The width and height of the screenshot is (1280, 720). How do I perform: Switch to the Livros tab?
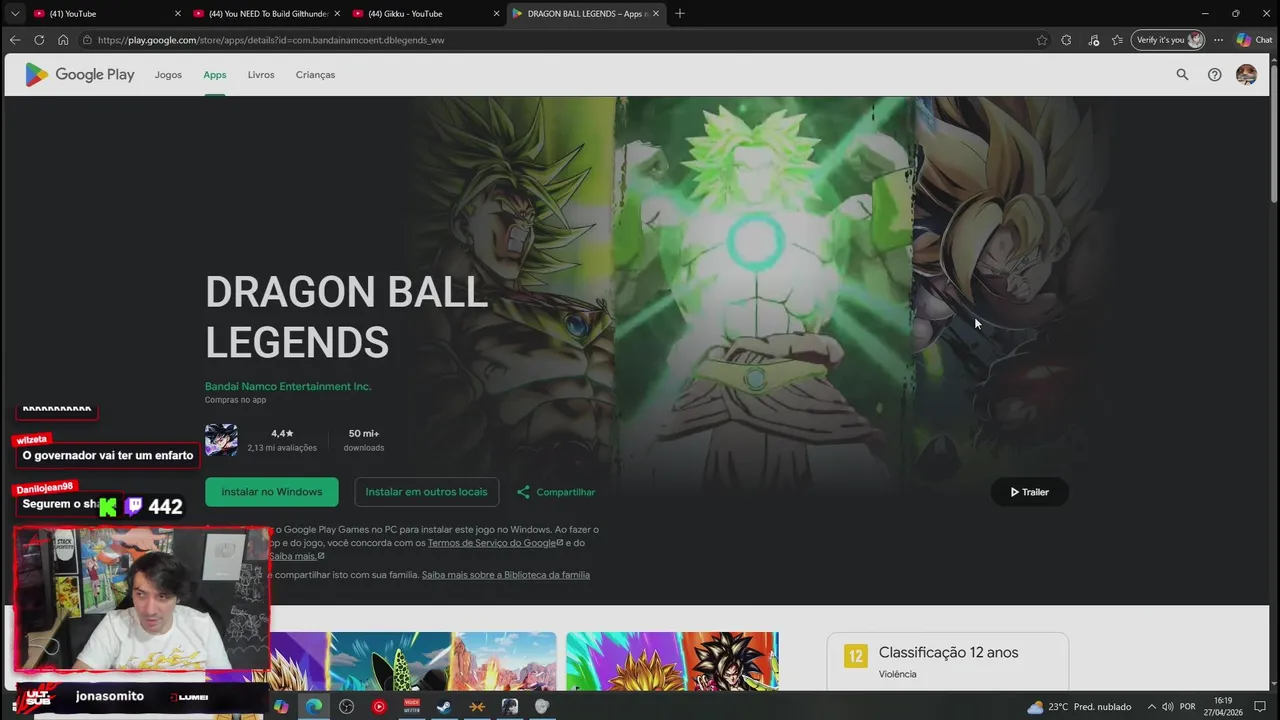(261, 75)
